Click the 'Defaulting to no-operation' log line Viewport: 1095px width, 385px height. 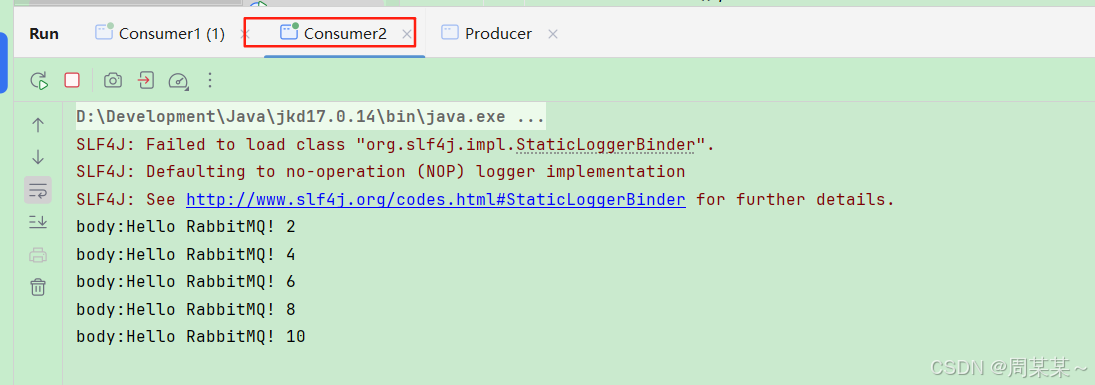[x=381, y=172]
